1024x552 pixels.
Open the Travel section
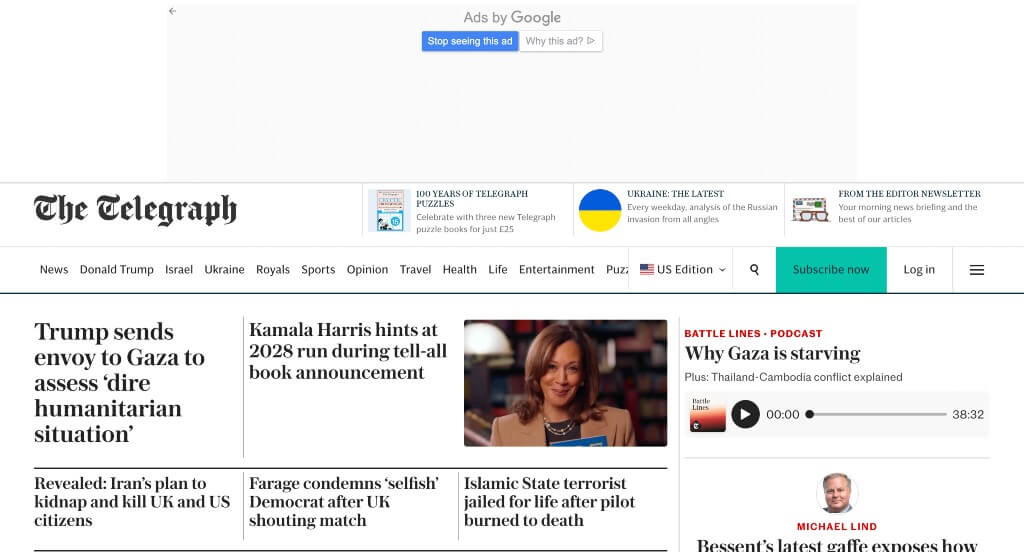pyautogui.click(x=415, y=269)
